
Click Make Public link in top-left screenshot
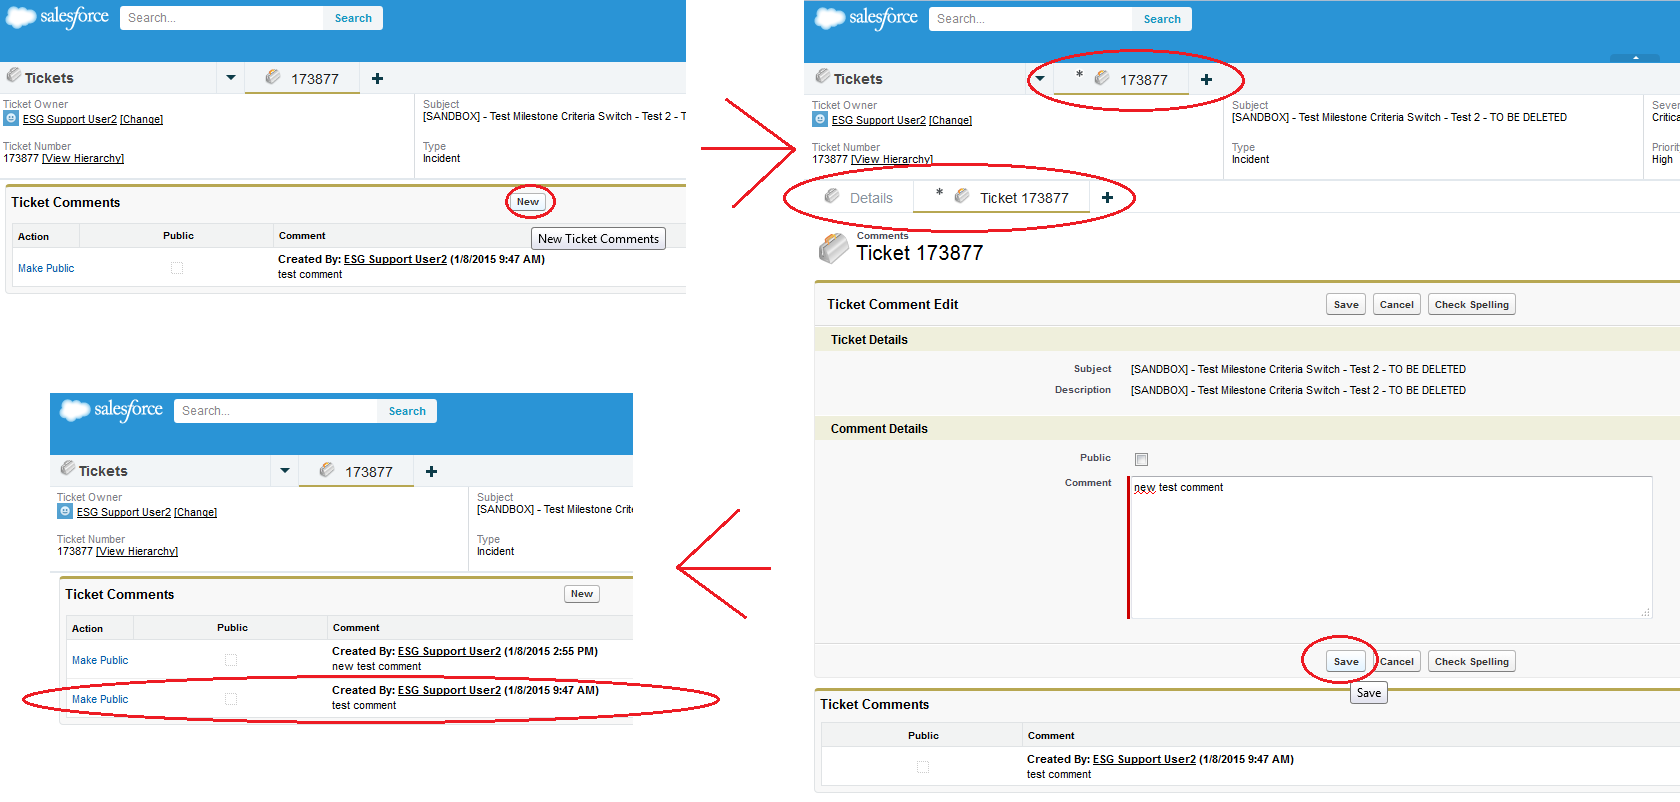point(46,268)
